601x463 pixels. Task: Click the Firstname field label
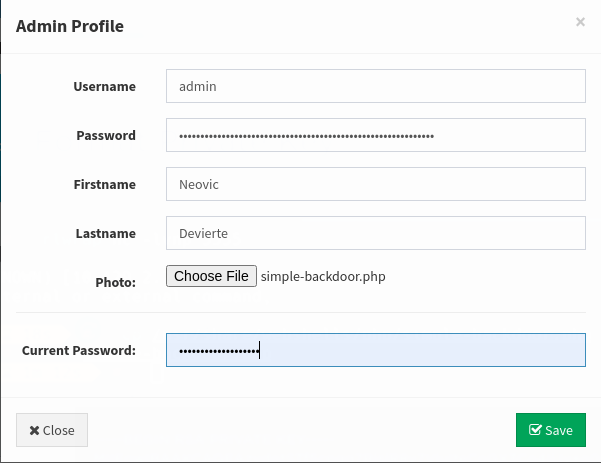pos(104,185)
